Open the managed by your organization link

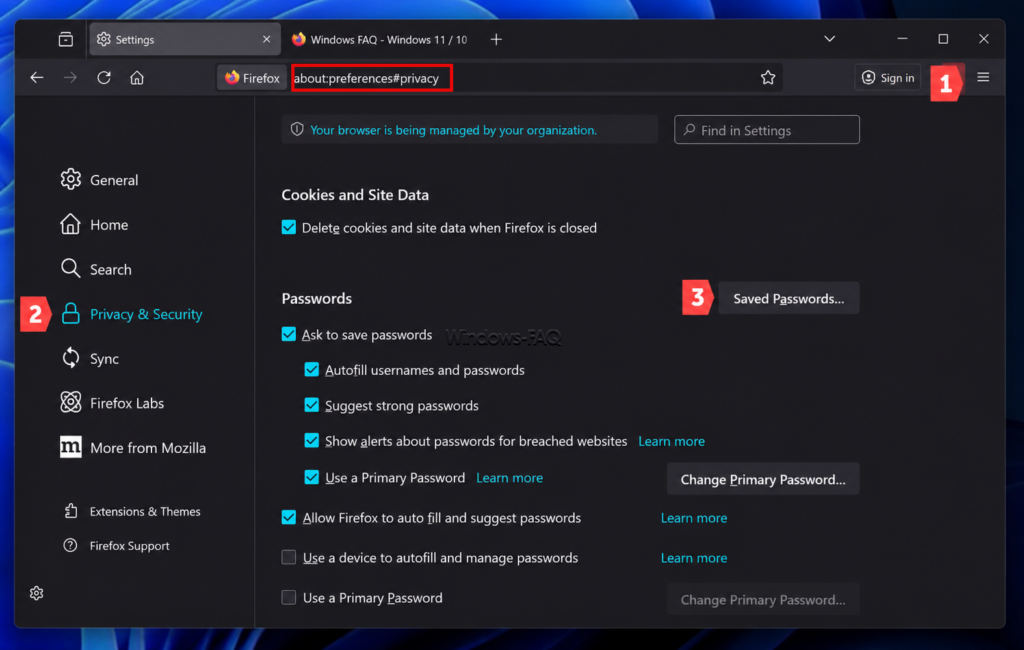tap(453, 130)
